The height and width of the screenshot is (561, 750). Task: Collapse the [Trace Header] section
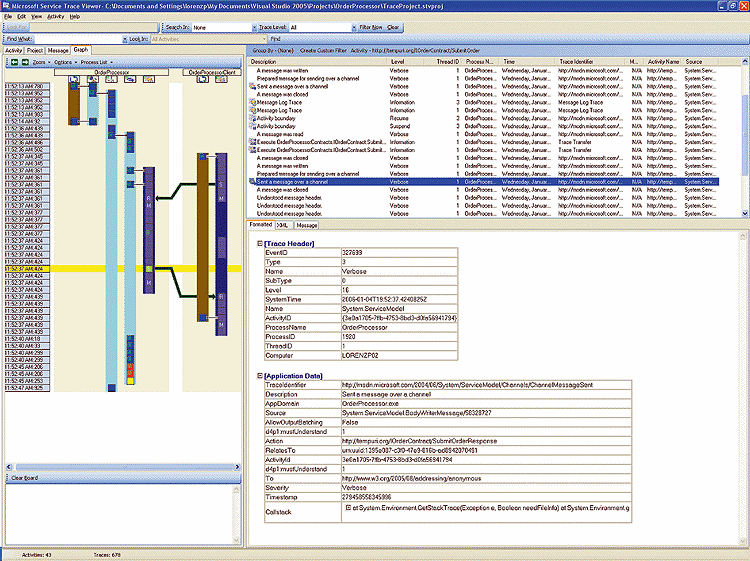(260, 243)
